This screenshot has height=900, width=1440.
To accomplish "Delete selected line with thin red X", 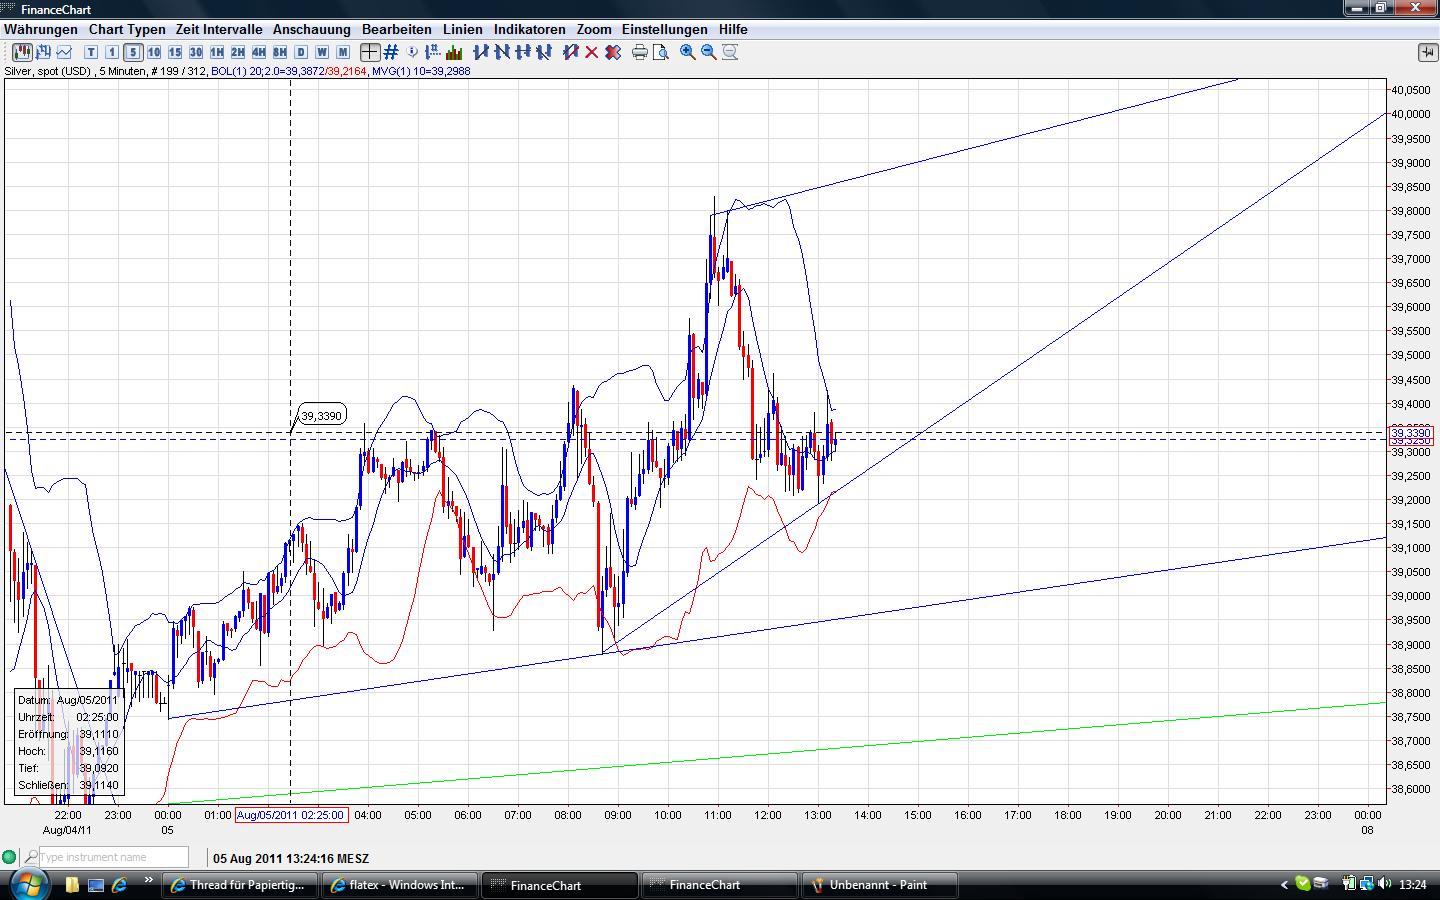I will tap(592, 52).
